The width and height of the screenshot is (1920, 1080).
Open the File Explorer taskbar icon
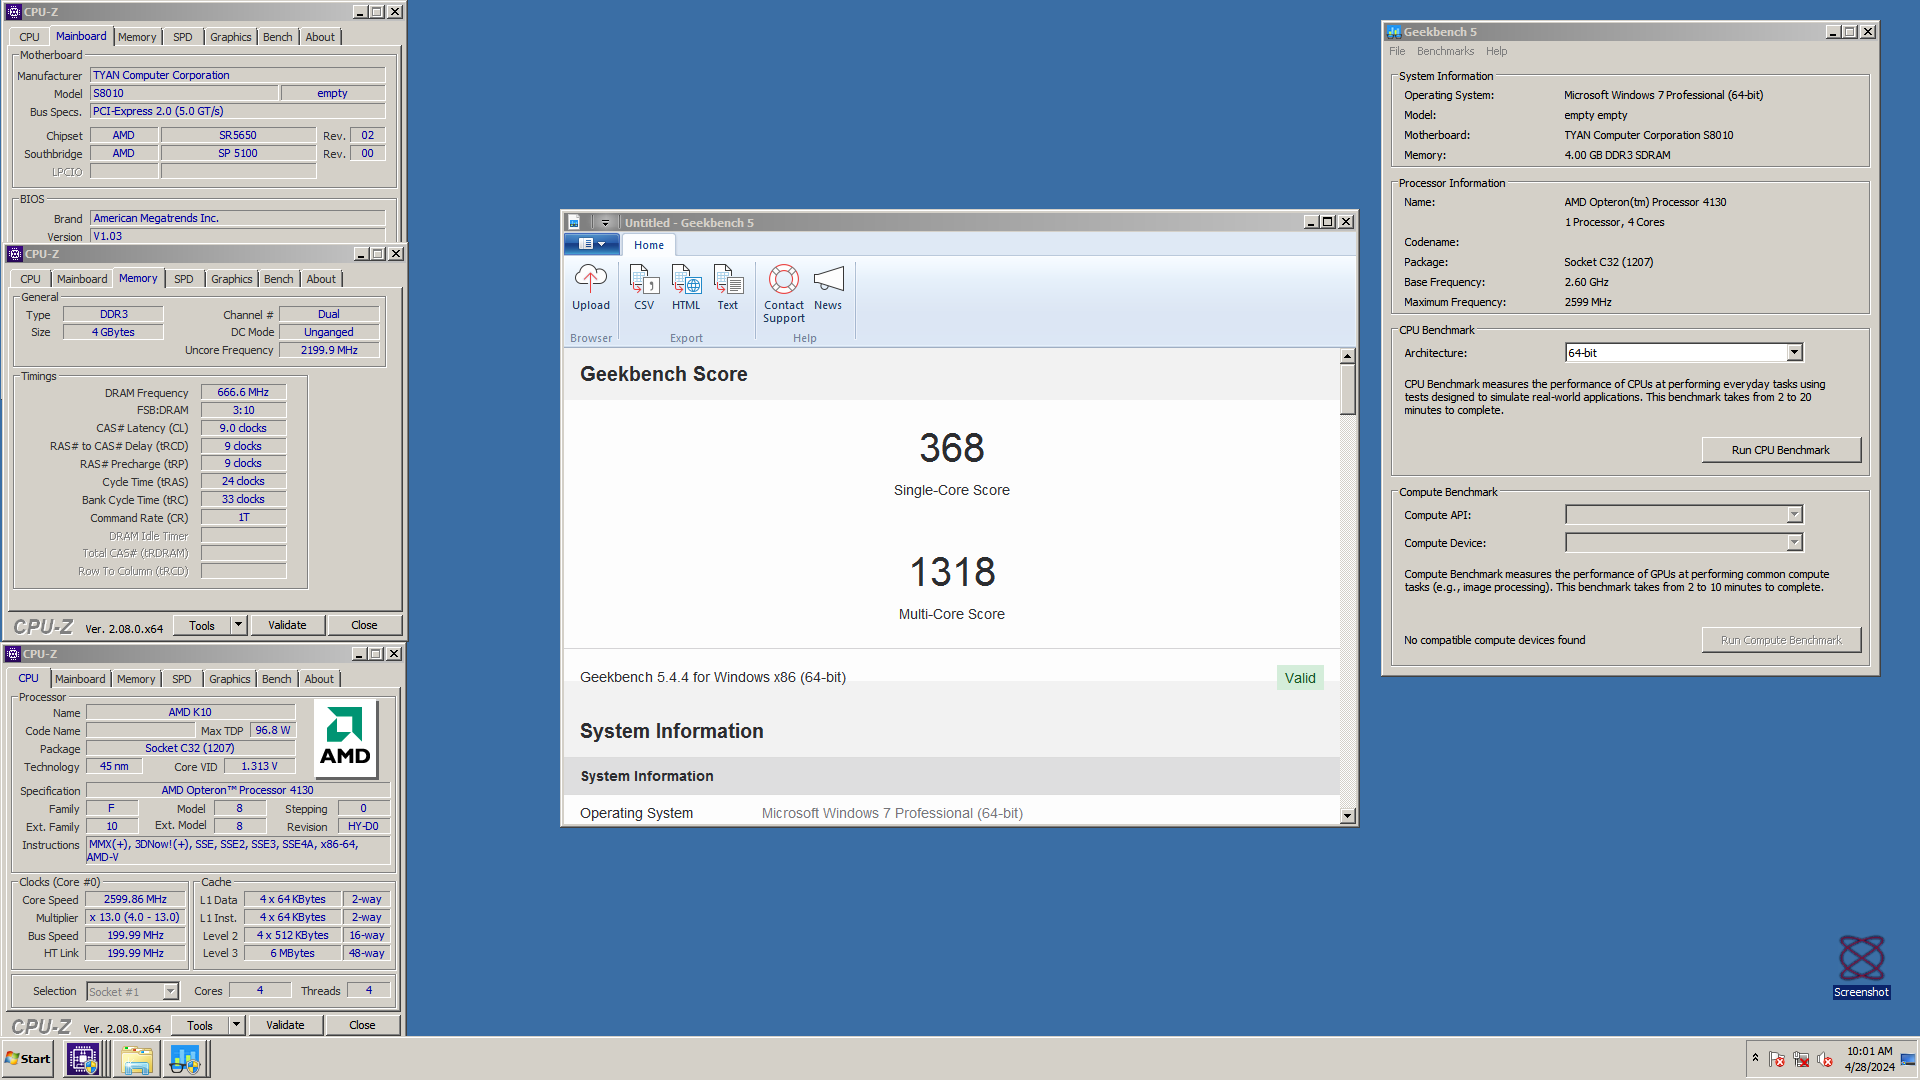(136, 1059)
